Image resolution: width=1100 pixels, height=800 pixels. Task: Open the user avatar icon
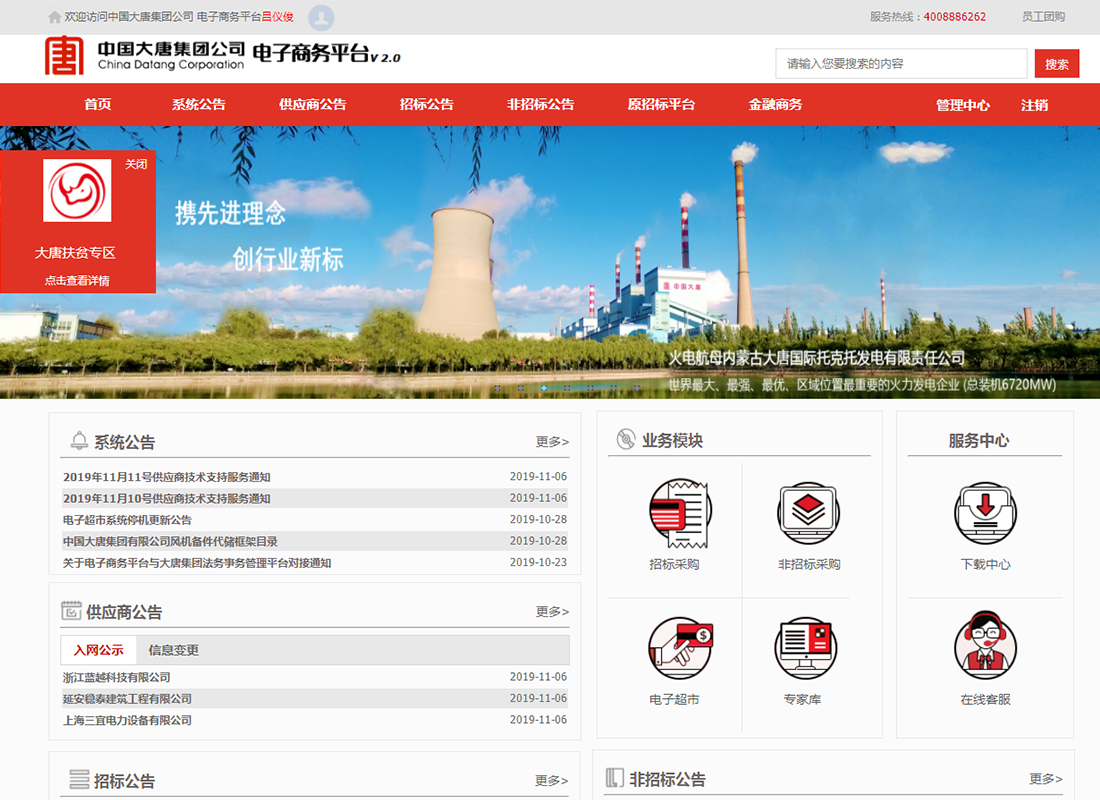(x=321, y=18)
